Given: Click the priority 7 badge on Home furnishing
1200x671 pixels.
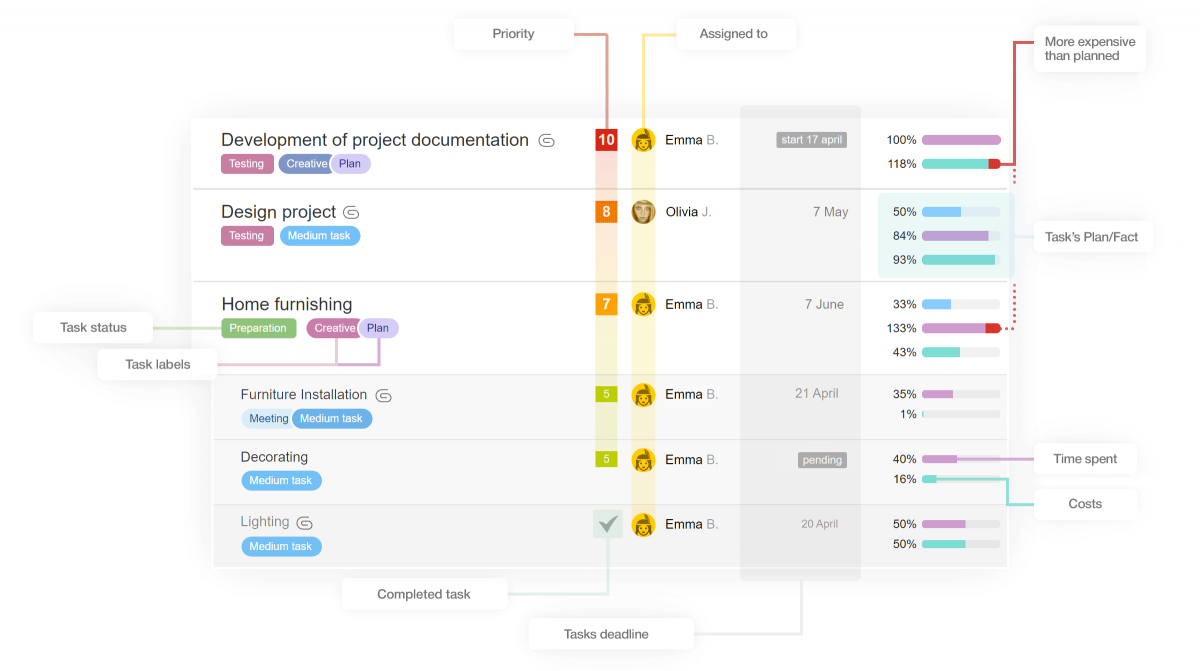Looking at the screenshot, I should pyautogui.click(x=606, y=304).
